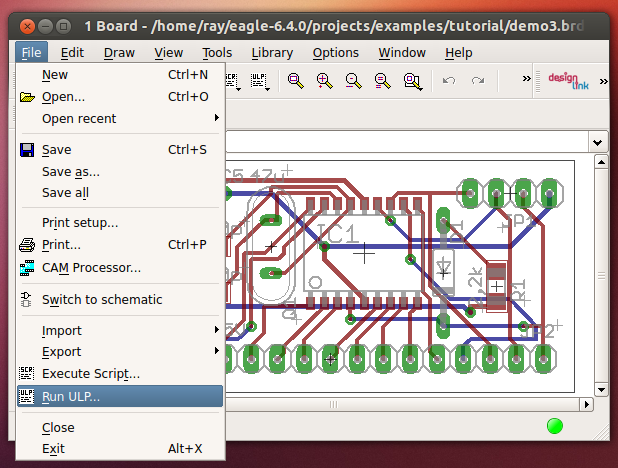Image resolution: width=618 pixels, height=468 pixels.
Task: Open the File menu
Action: click(32, 52)
